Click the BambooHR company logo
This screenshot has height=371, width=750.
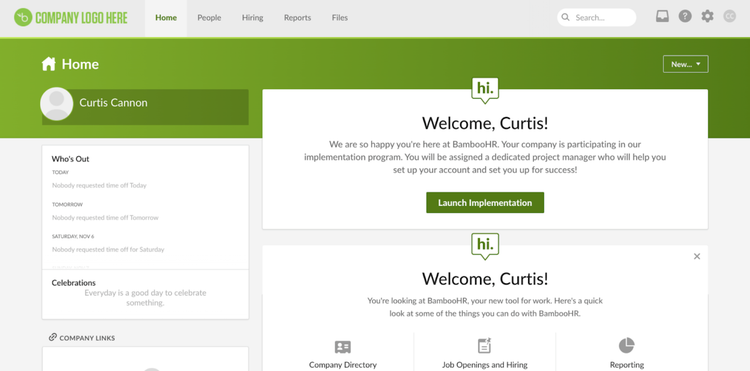[71, 18]
